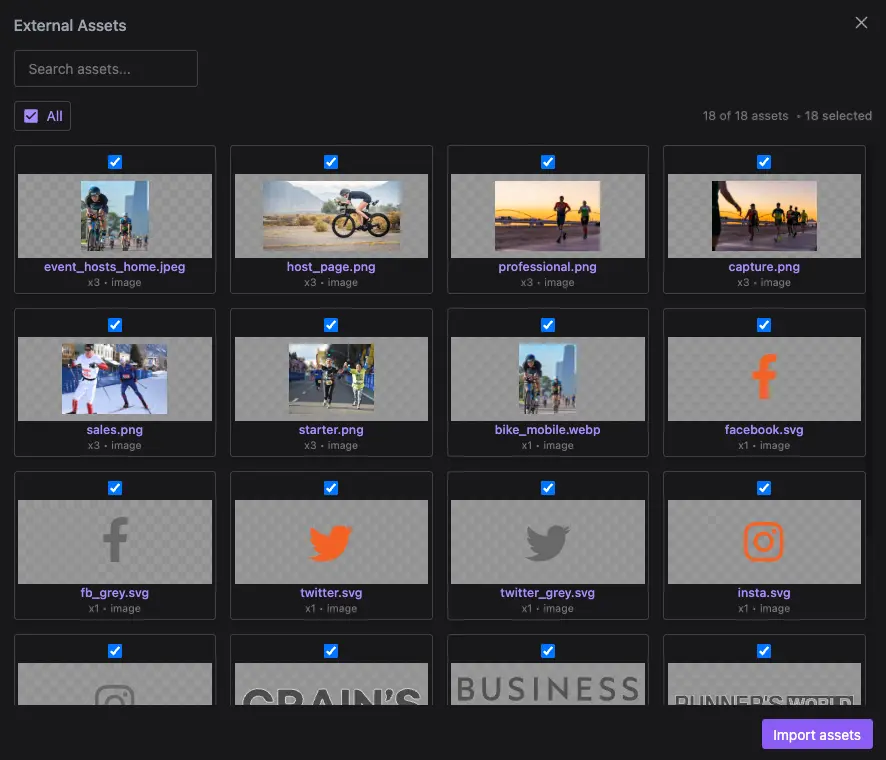This screenshot has width=886, height=760.
Task: Click the professional.png runners thumbnail
Action: [547, 214]
